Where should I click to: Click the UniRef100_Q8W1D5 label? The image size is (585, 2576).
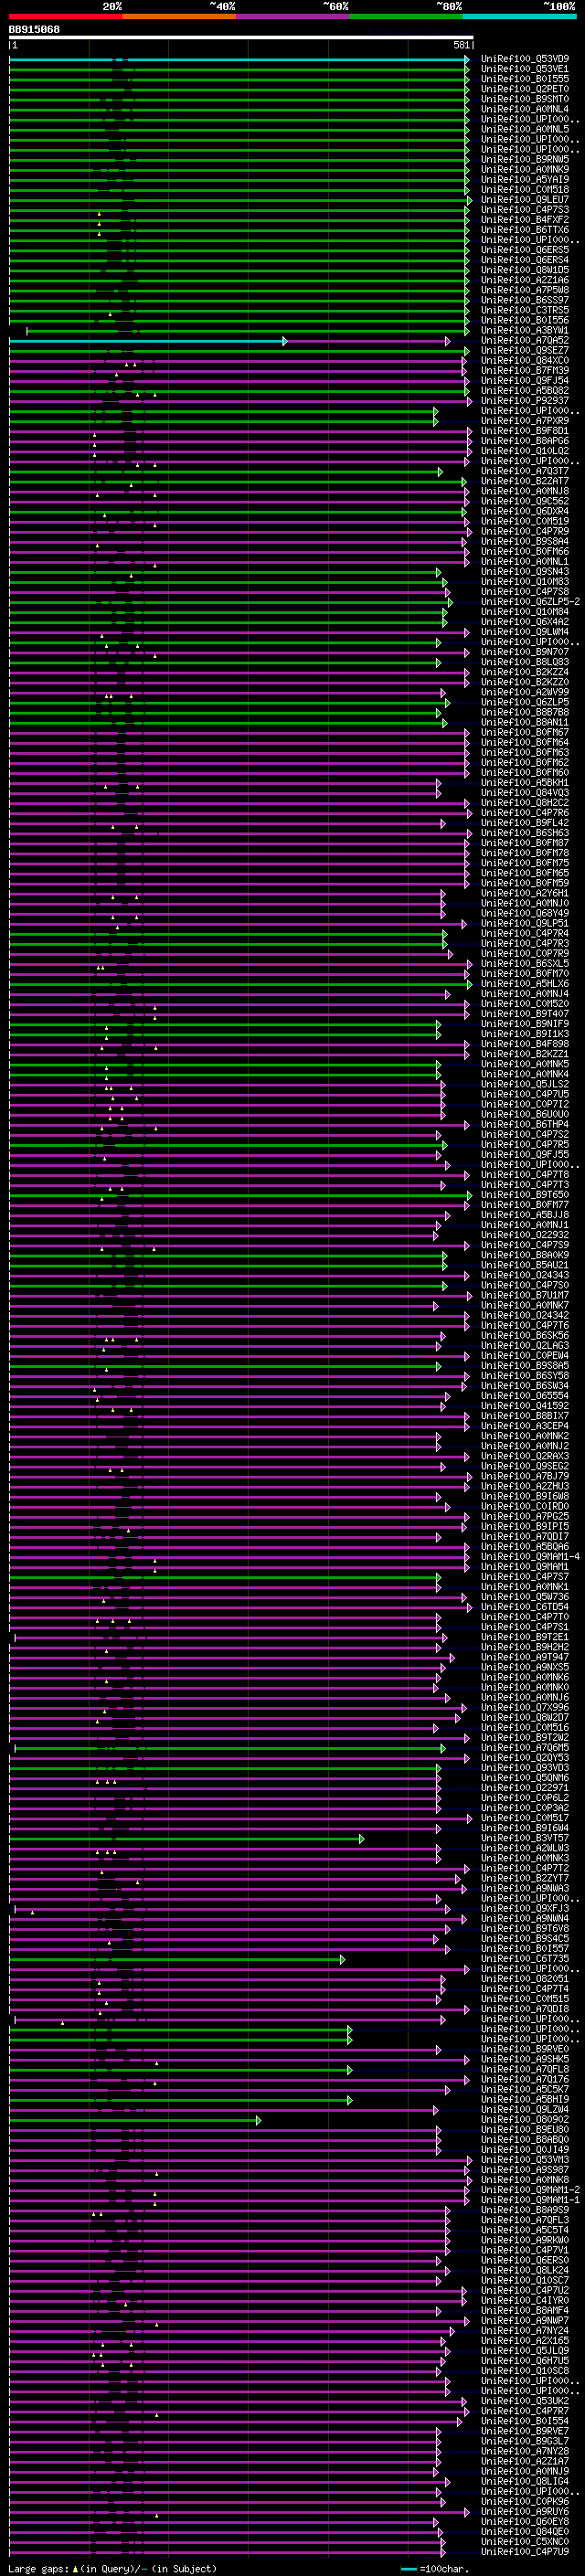(x=524, y=270)
